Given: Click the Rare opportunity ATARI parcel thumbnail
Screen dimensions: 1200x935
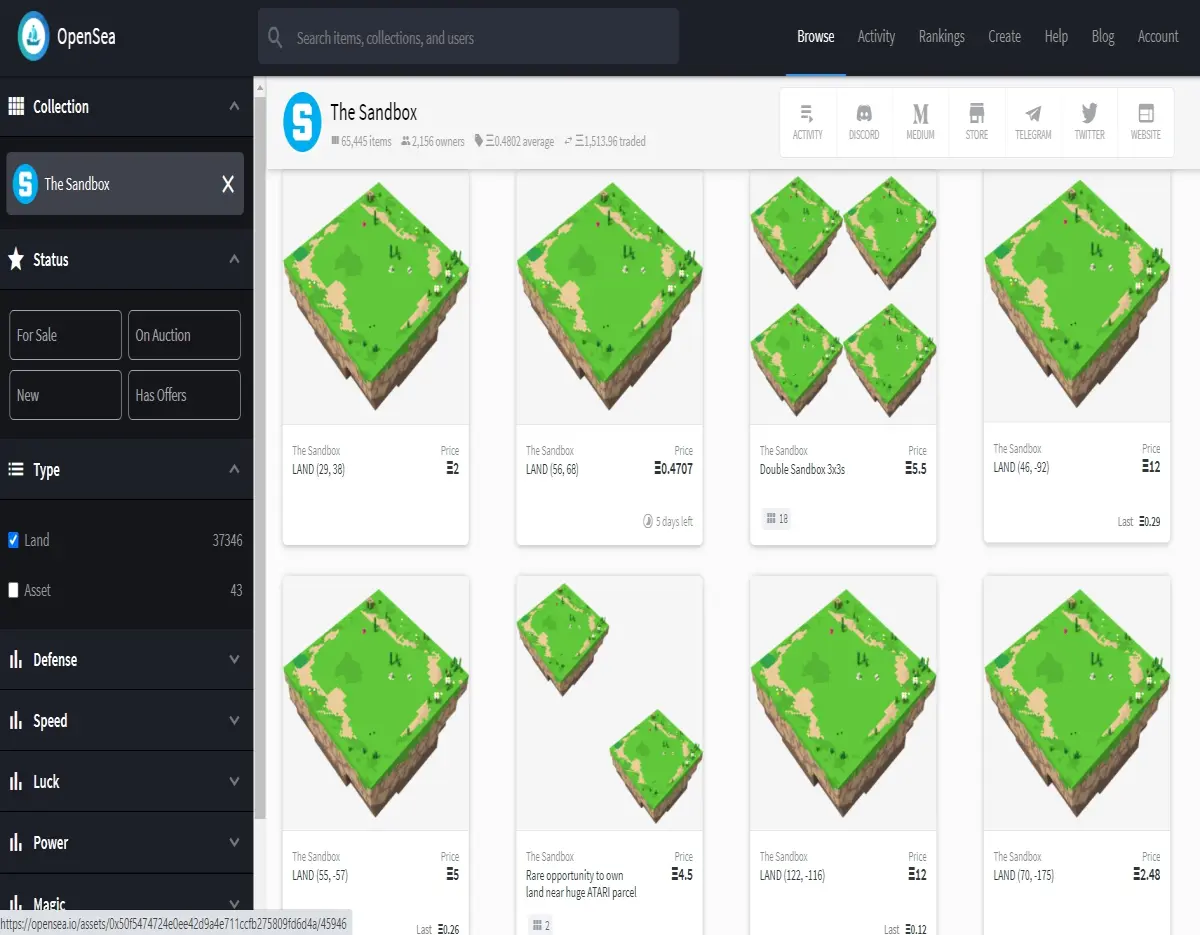Looking at the screenshot, I should (609, 702).
